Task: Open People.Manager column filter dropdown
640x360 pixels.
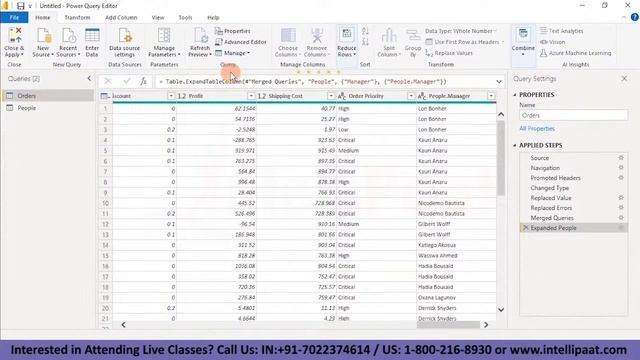Action: point(491,96)
